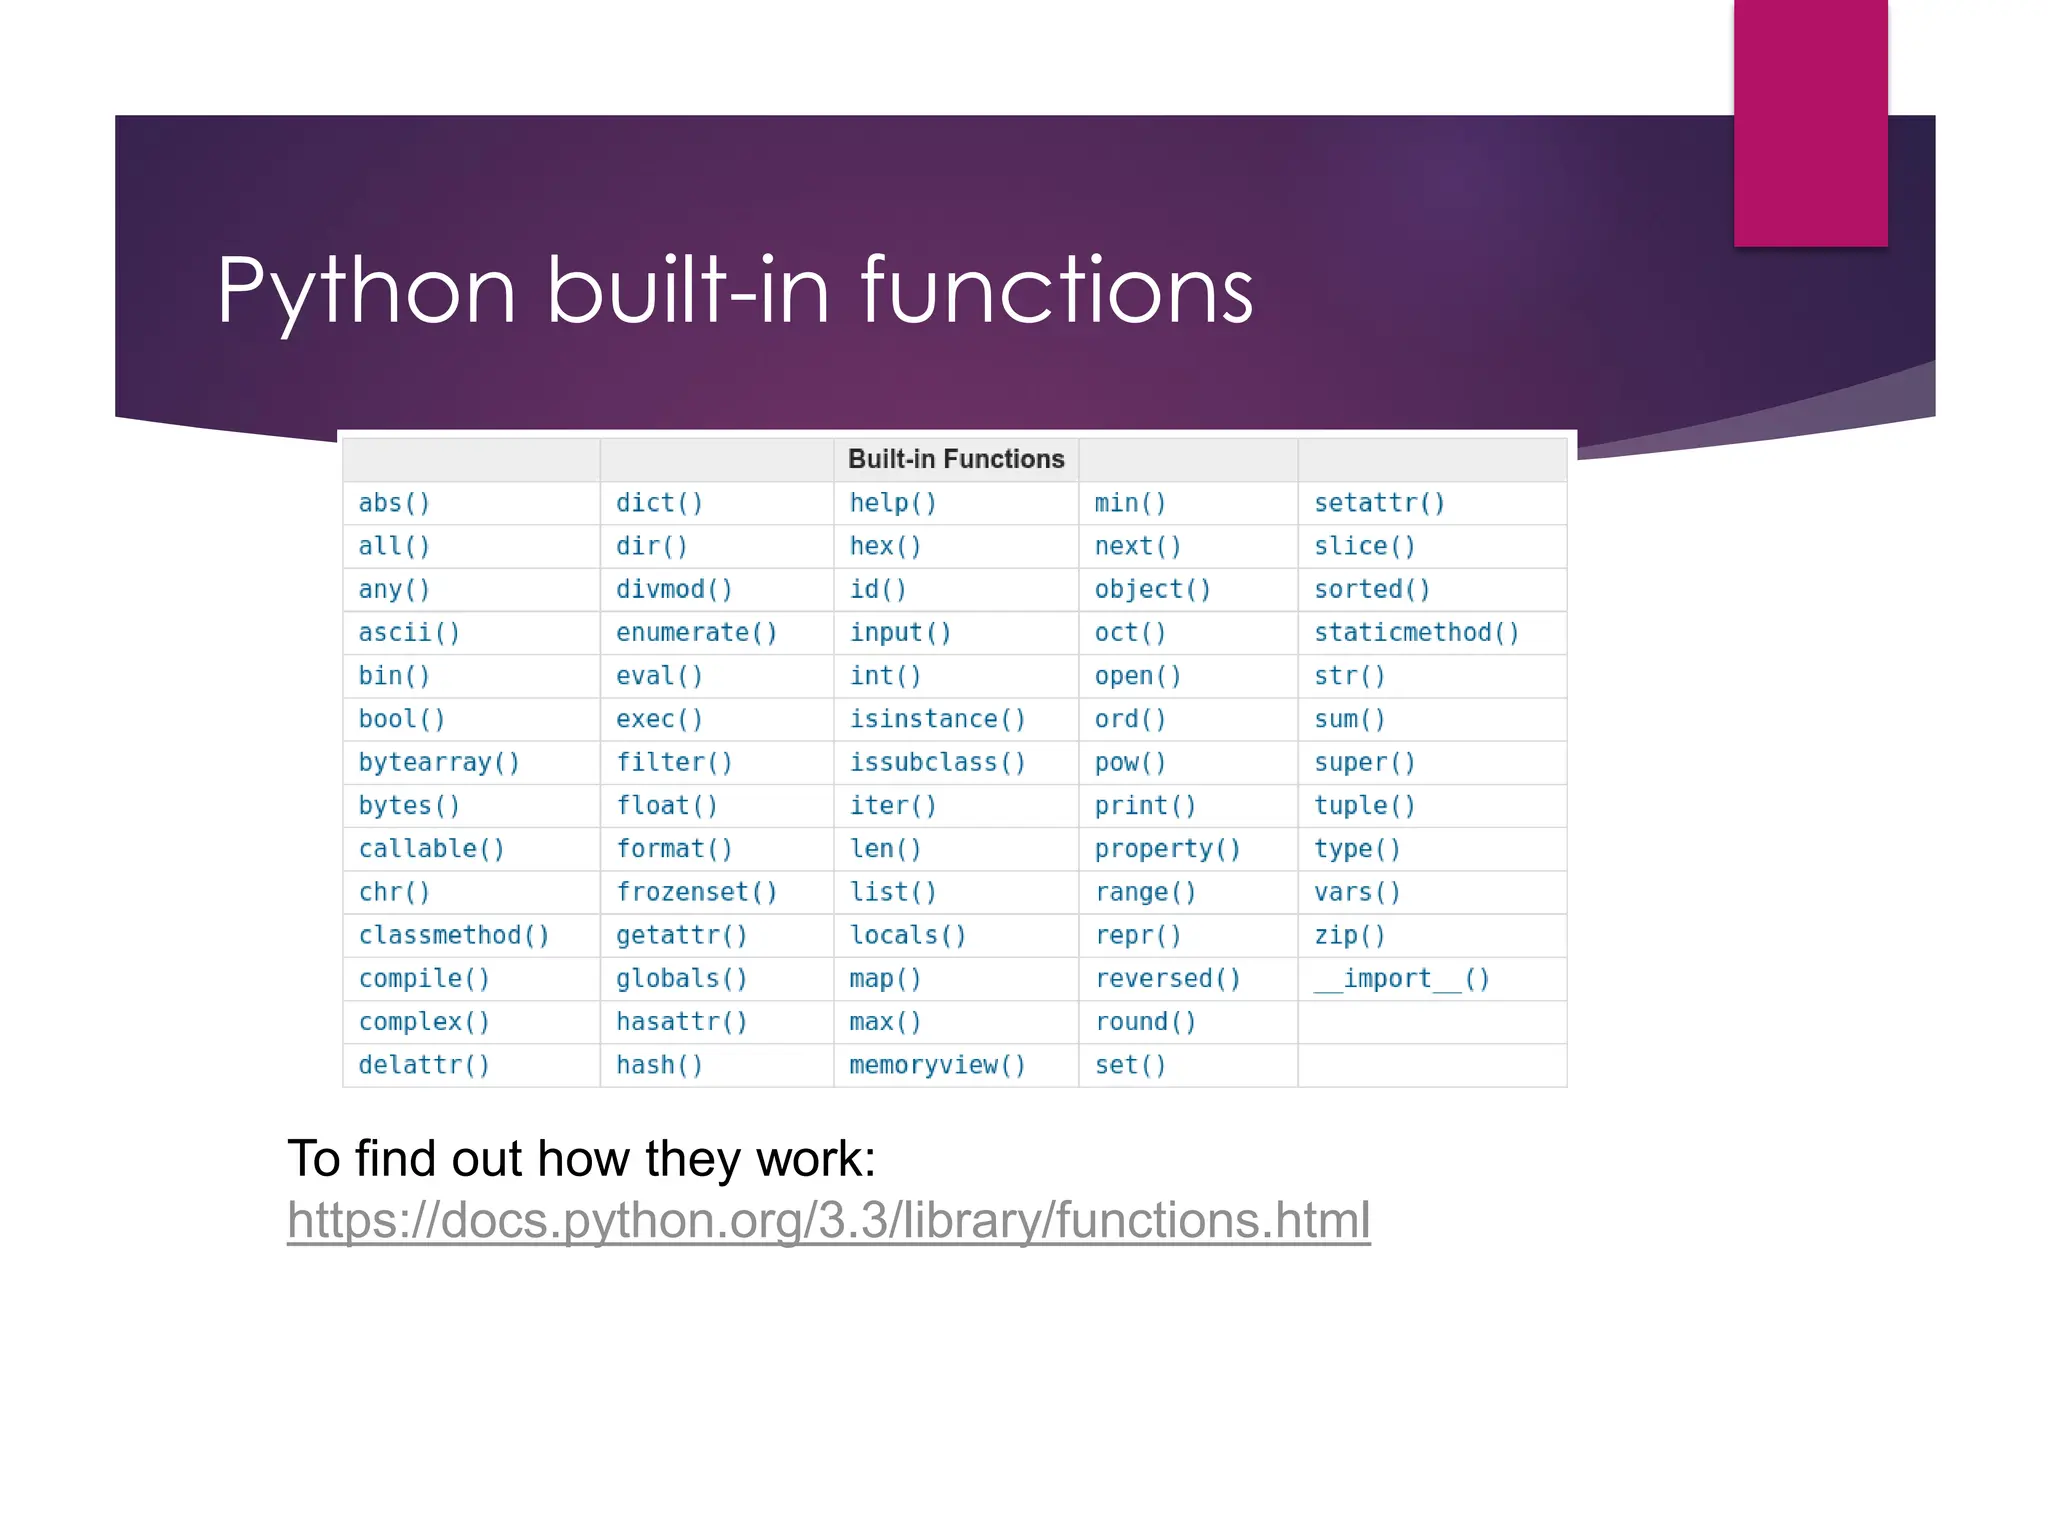Click the magenta accent rectangle
The width and height of the screenshot is (2048, 1536).
(1810, 122)
